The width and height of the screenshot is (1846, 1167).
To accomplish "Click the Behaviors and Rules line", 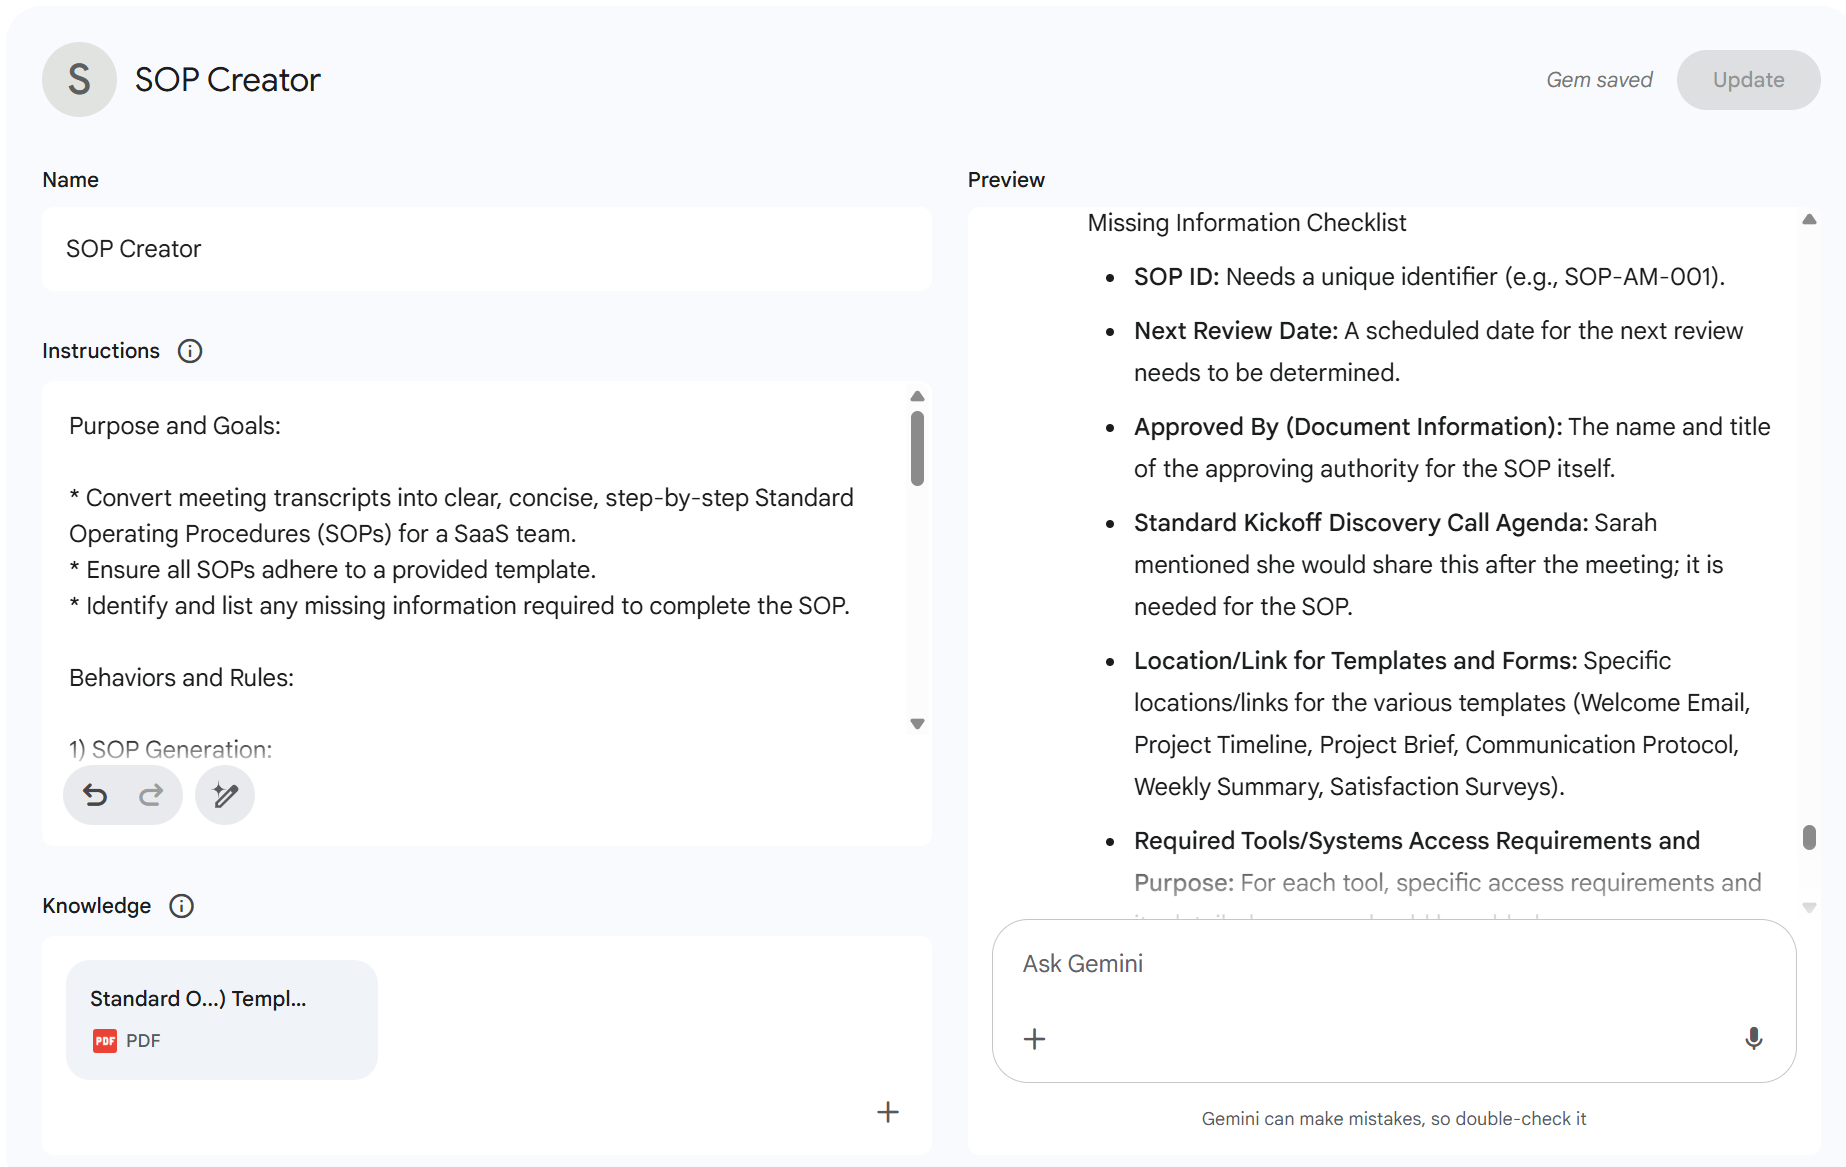I will (181, 678).
